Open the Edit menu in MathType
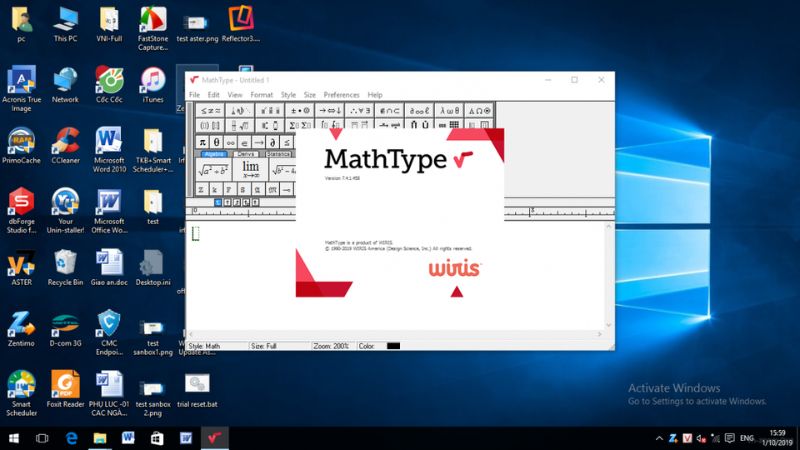This screenshot has width=800, height=450. [213, 95]
